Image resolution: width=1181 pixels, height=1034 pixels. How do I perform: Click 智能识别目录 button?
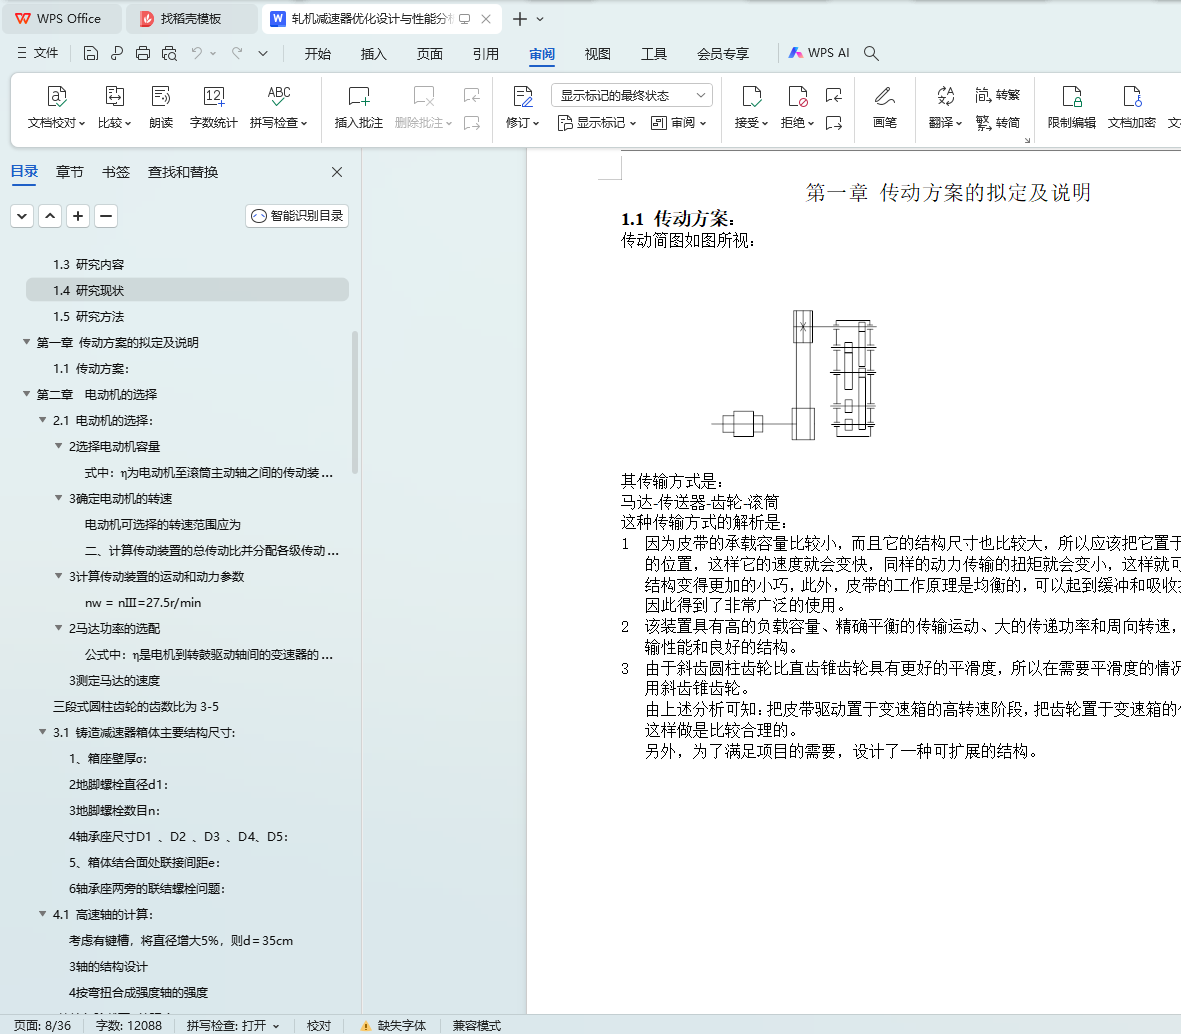tap(297, 216)
